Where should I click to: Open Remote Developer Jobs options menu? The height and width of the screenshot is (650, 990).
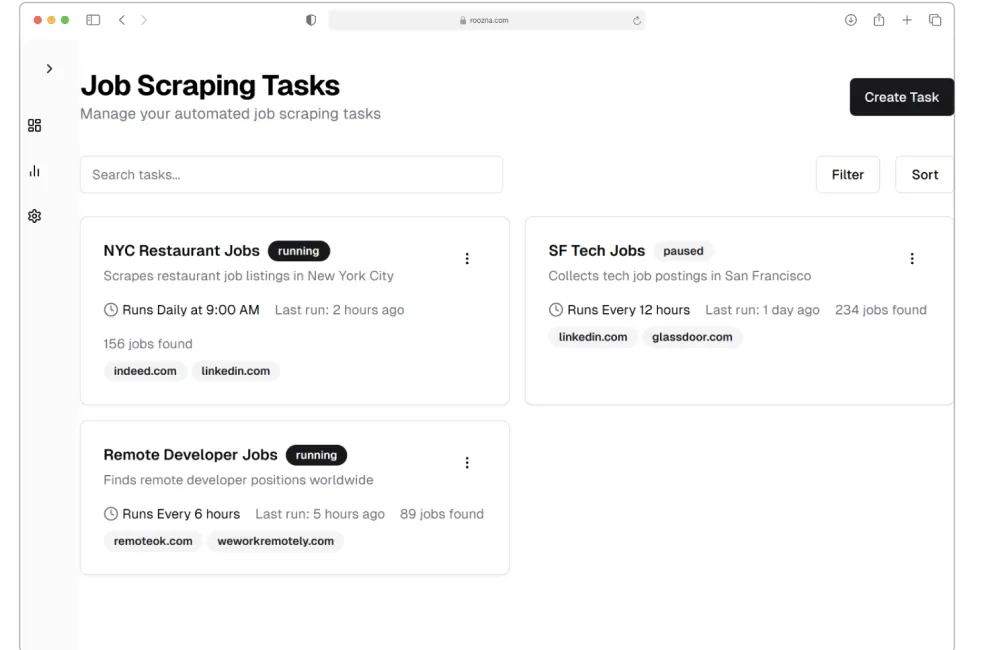(x=467, y=463)
